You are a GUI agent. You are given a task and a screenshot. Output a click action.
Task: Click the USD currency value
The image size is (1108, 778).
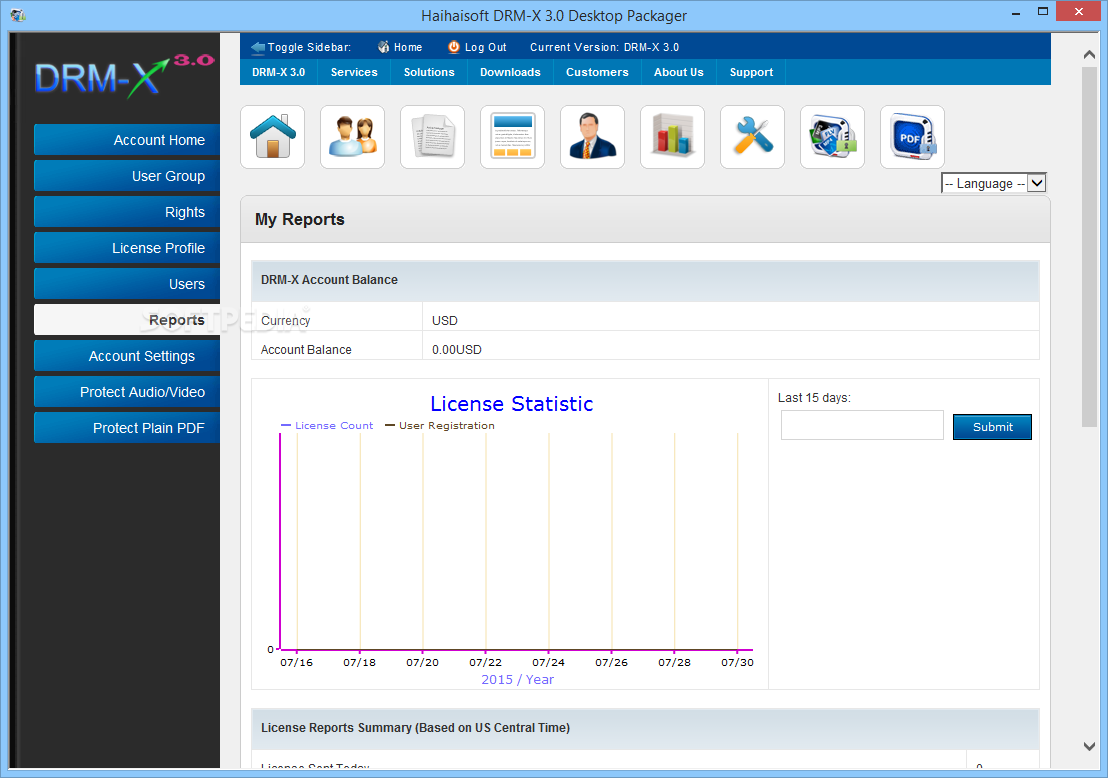tap(444, 321)
